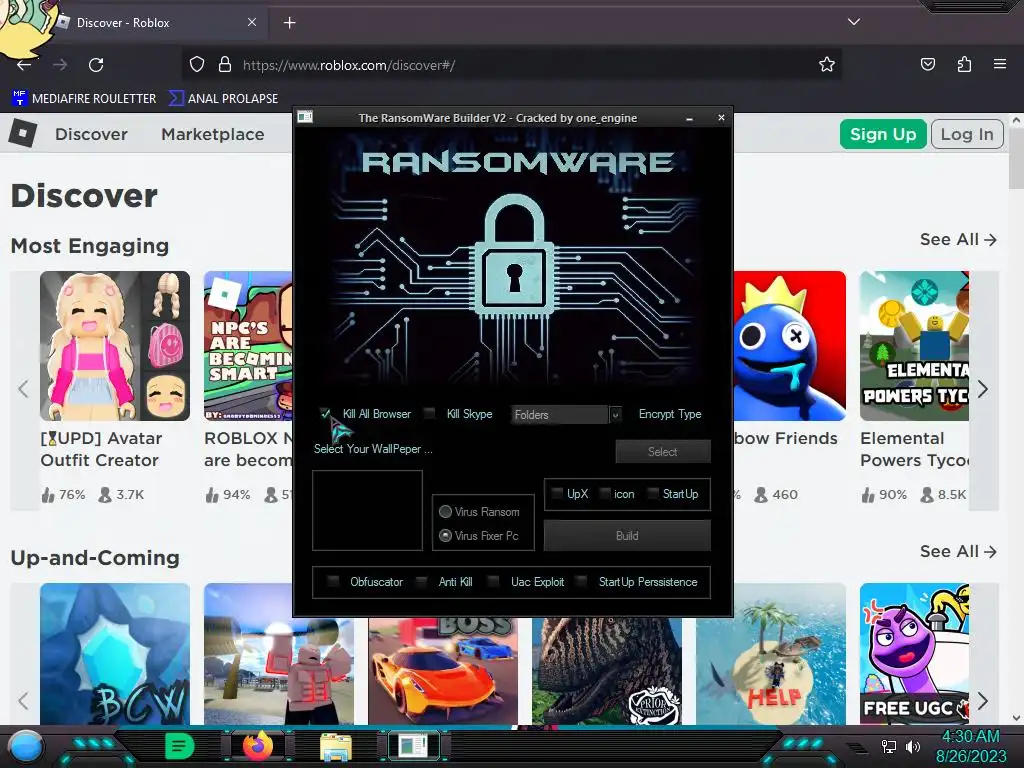Viewport: 1024px width, 768px height.
Task: Show previous Most Engaging games arrow
Action: pyautogui.click(x=24, y=389)
